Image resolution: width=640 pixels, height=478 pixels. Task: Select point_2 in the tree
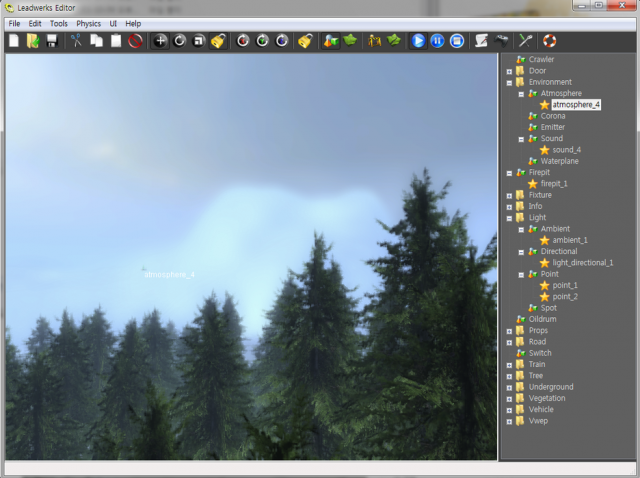[x=565, y=296]
